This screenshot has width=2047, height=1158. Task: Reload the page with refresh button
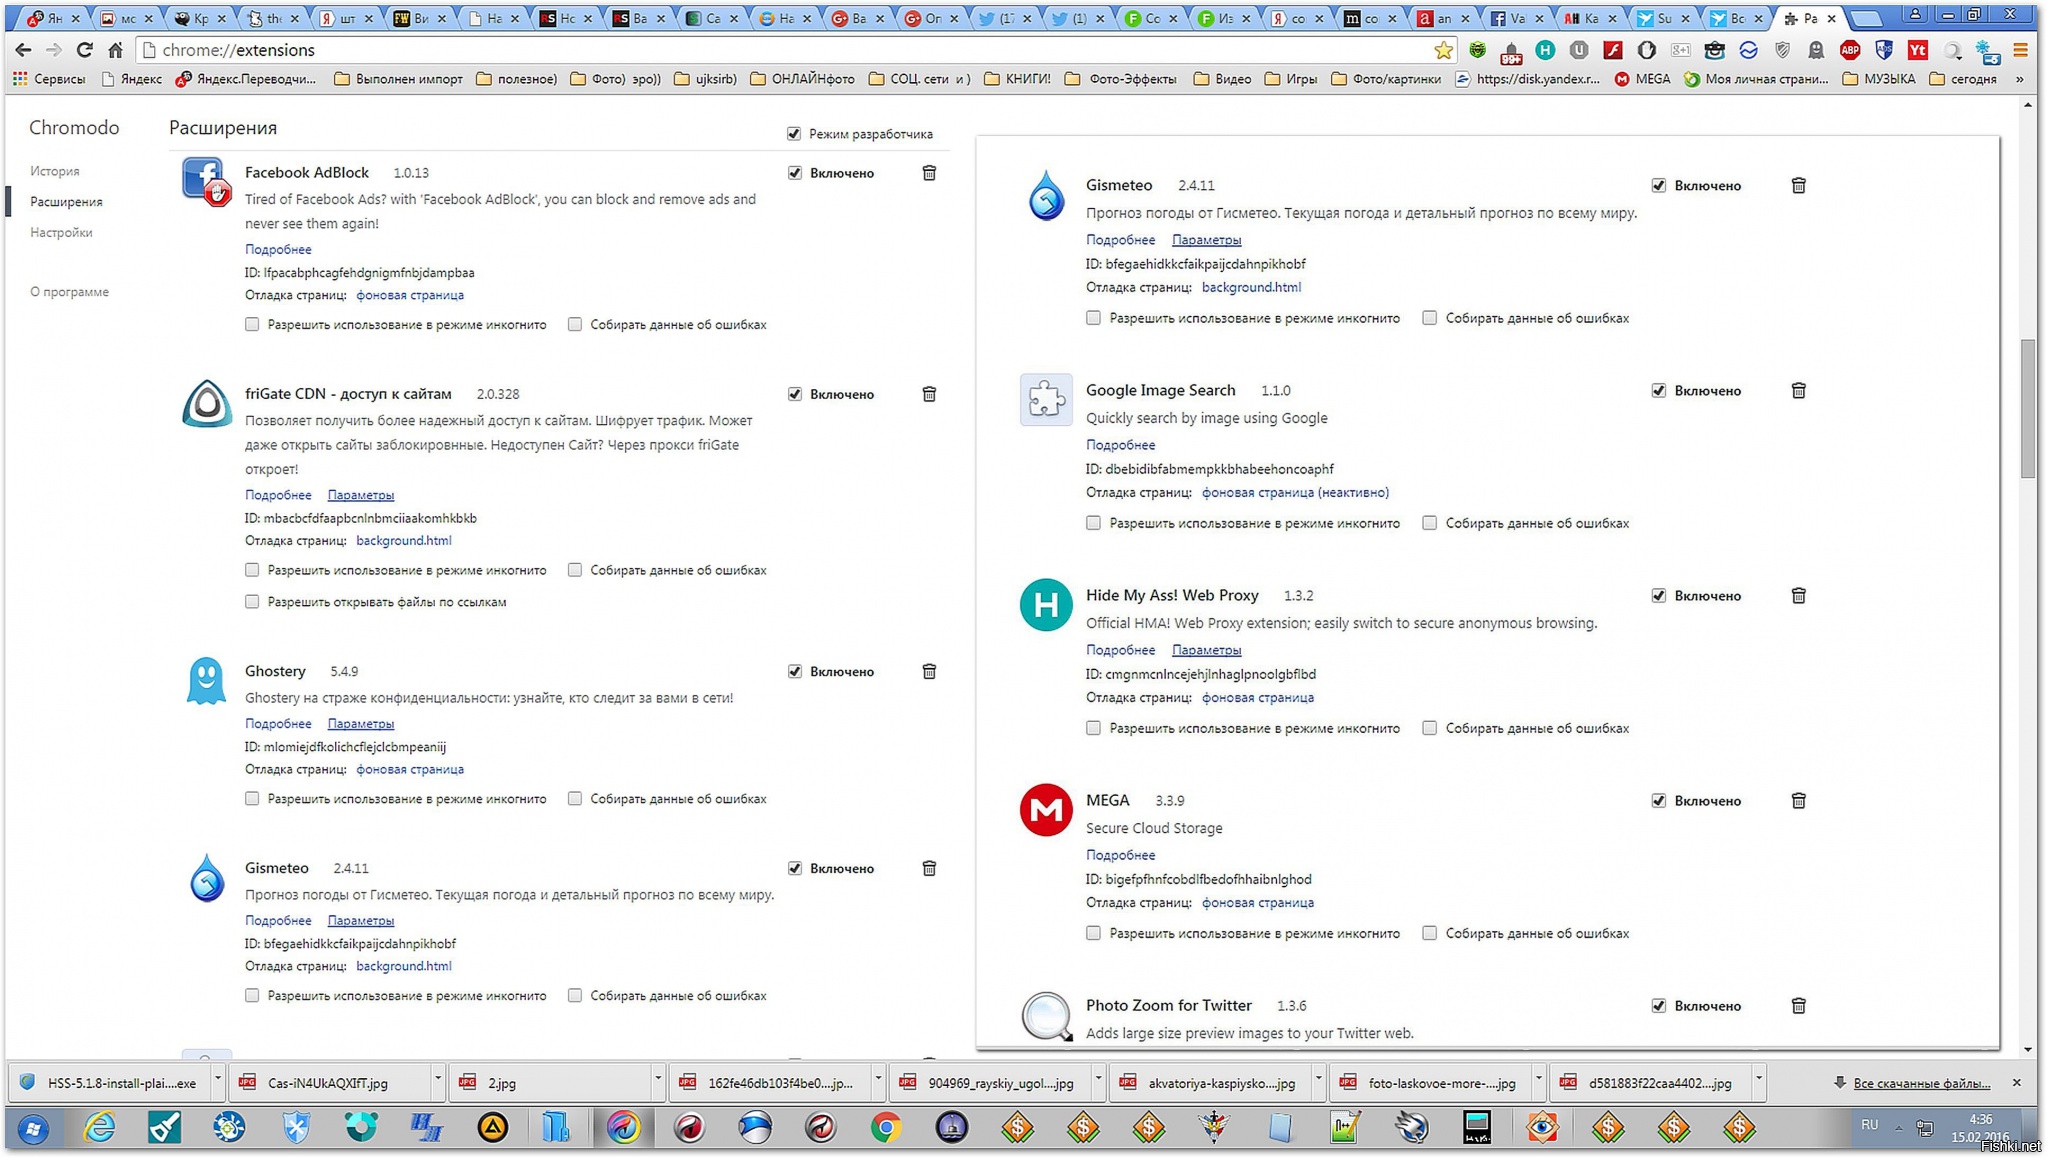click(x=85, y=50)
